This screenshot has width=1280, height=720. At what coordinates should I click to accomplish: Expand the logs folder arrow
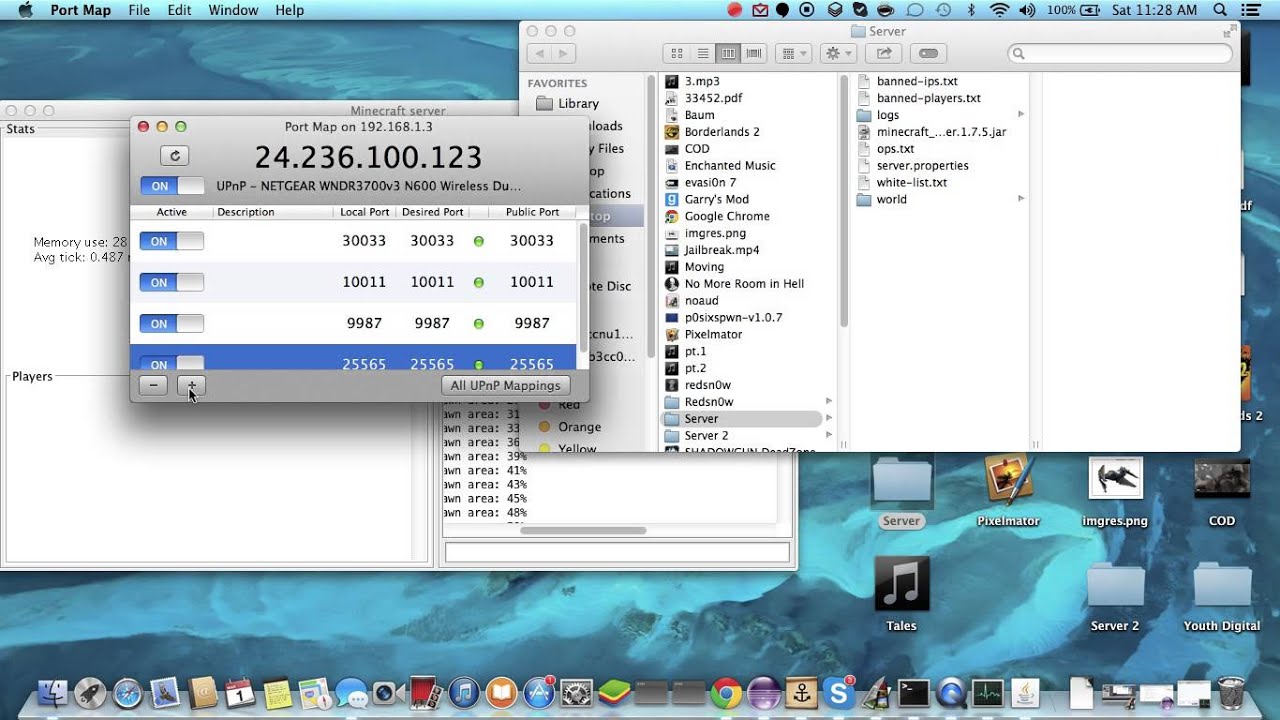1021,115
